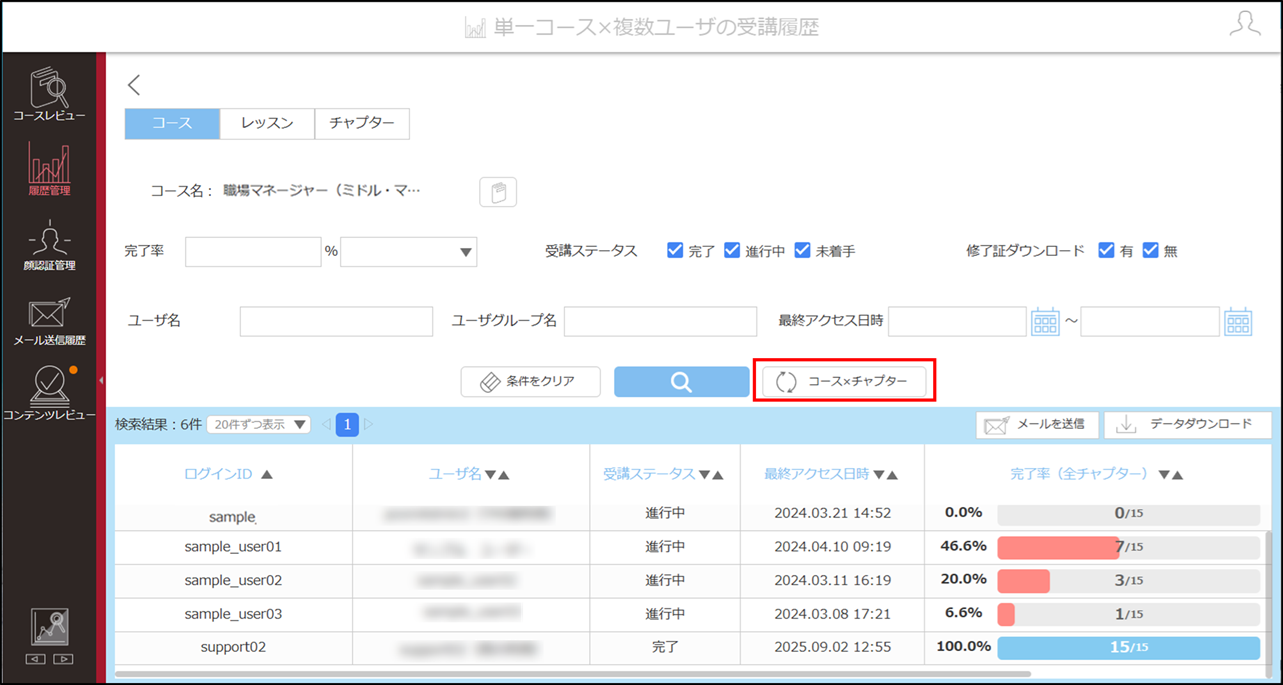Click the horizontal scrollbar below the table
The image size is (1283, 685).
[572, 675]
